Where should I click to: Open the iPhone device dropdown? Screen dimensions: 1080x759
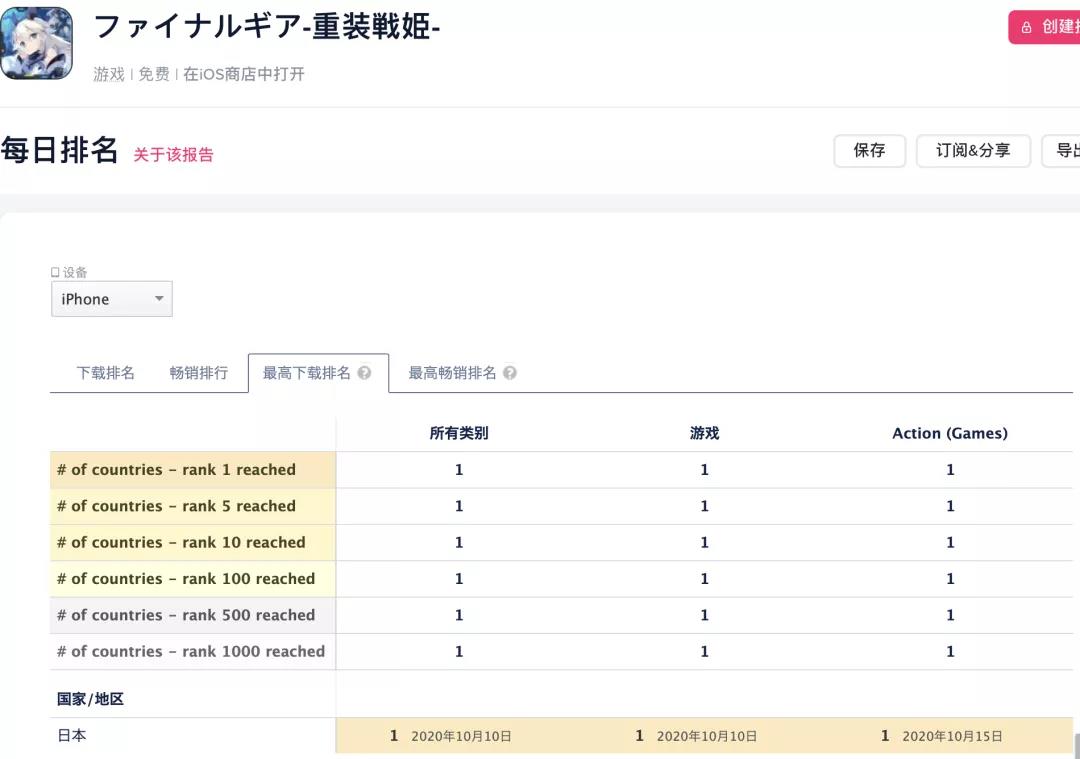point(111,298)
